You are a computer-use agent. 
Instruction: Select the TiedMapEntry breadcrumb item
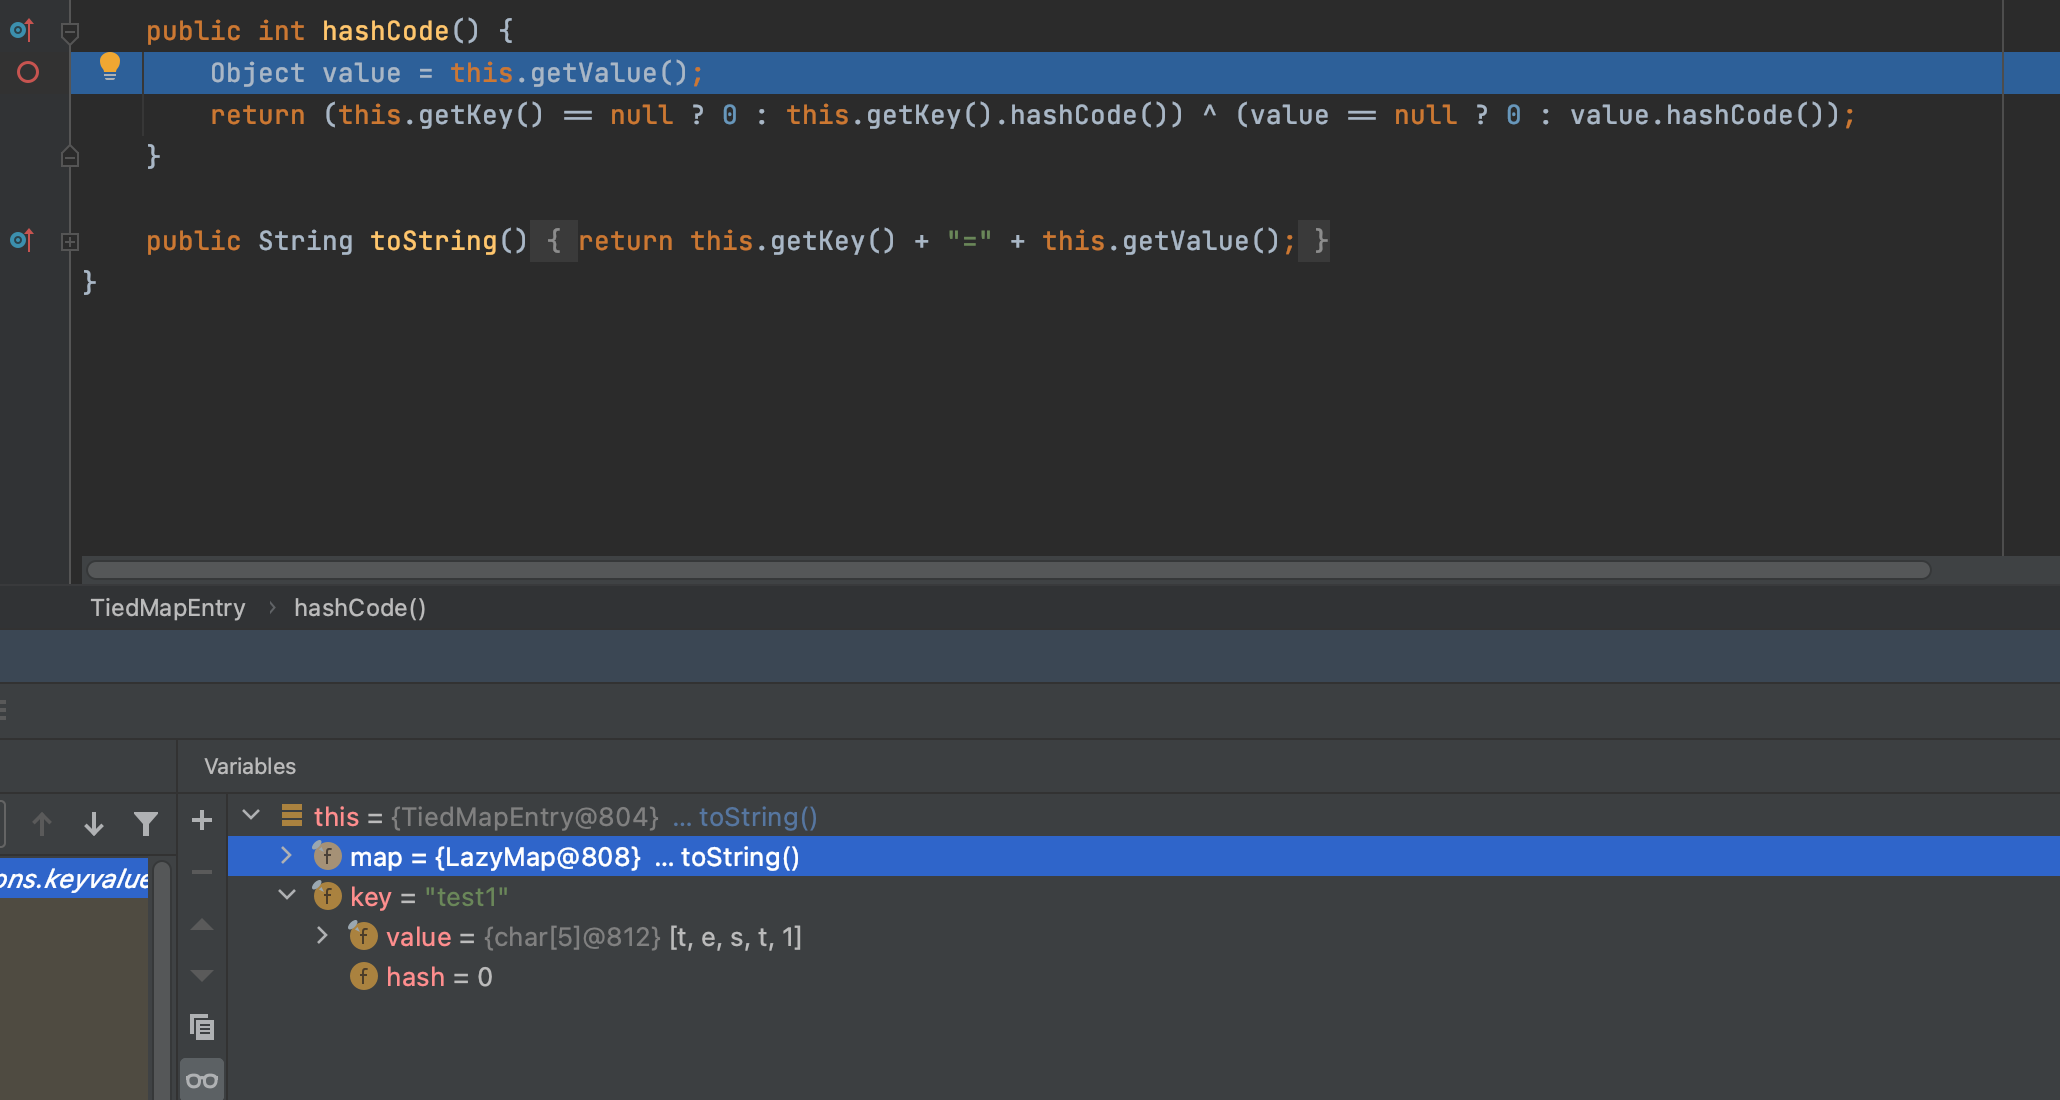166,608
